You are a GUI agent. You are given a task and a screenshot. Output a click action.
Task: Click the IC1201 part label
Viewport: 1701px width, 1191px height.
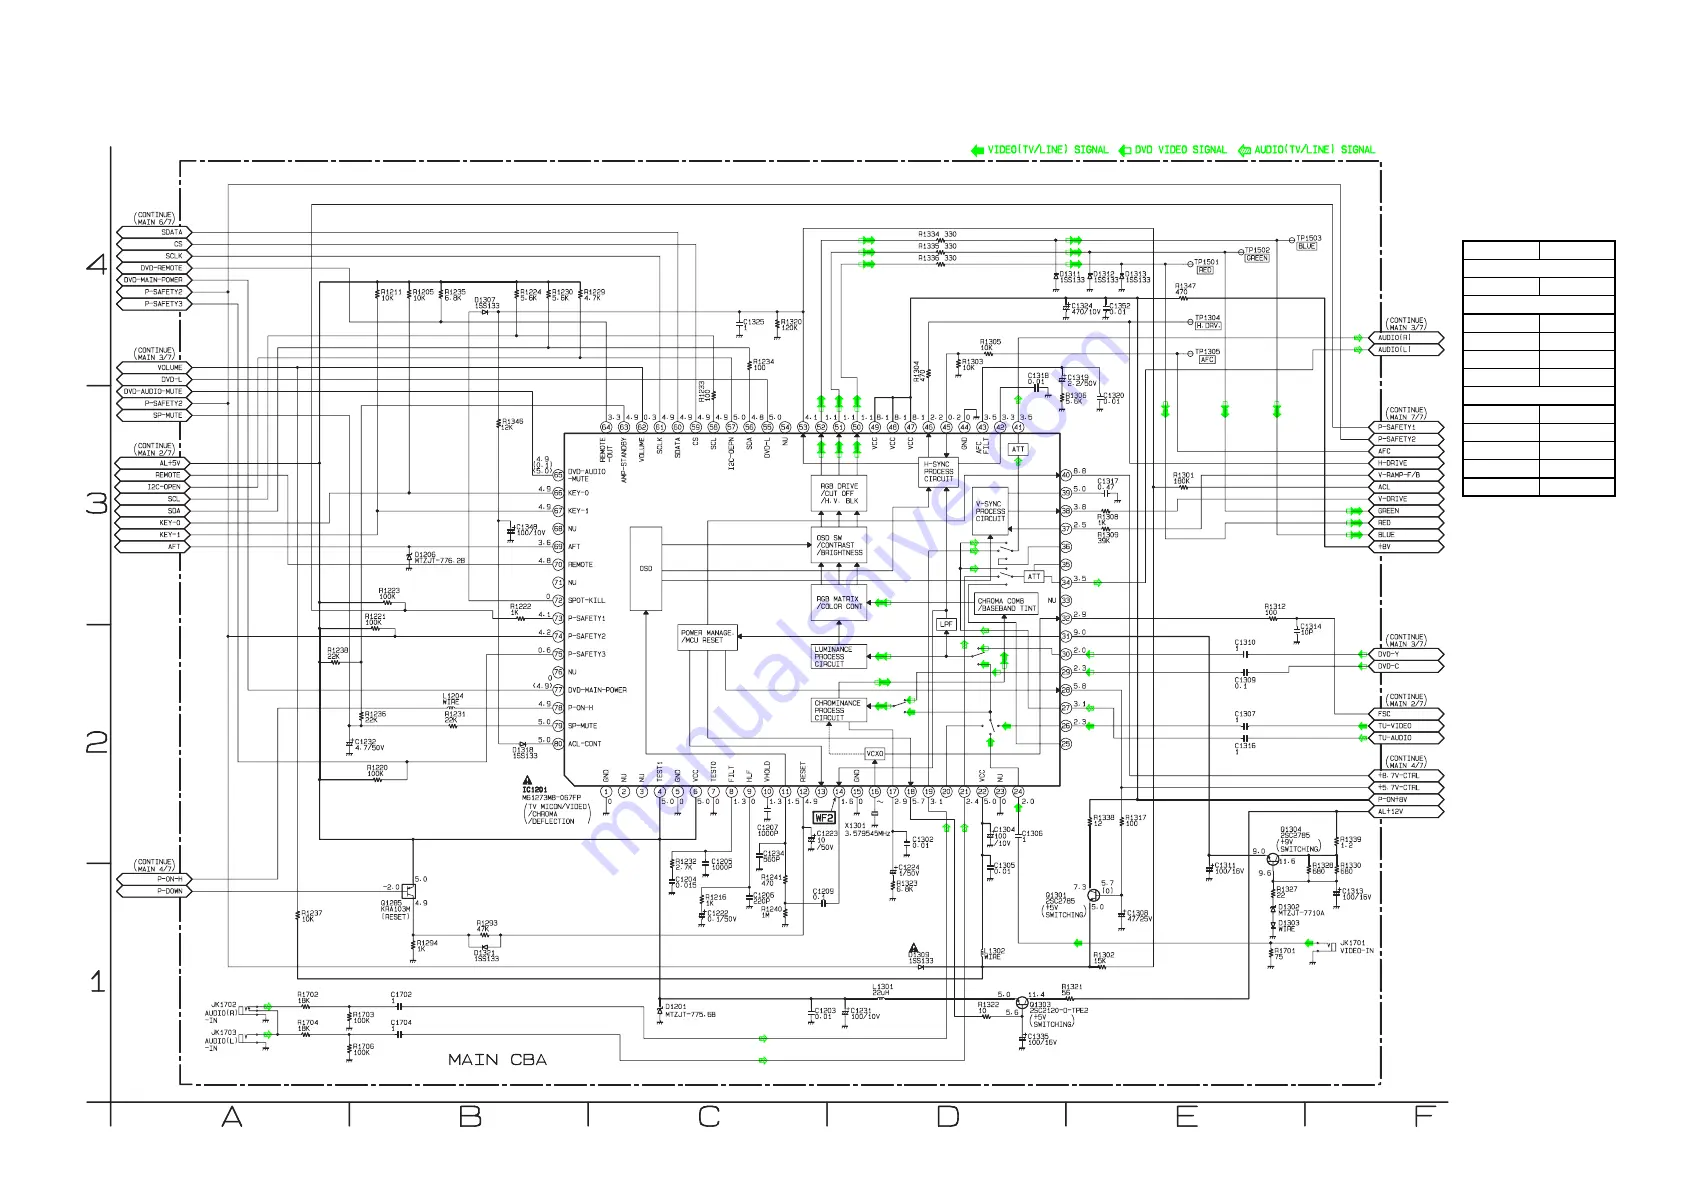(x=534, y=790)
